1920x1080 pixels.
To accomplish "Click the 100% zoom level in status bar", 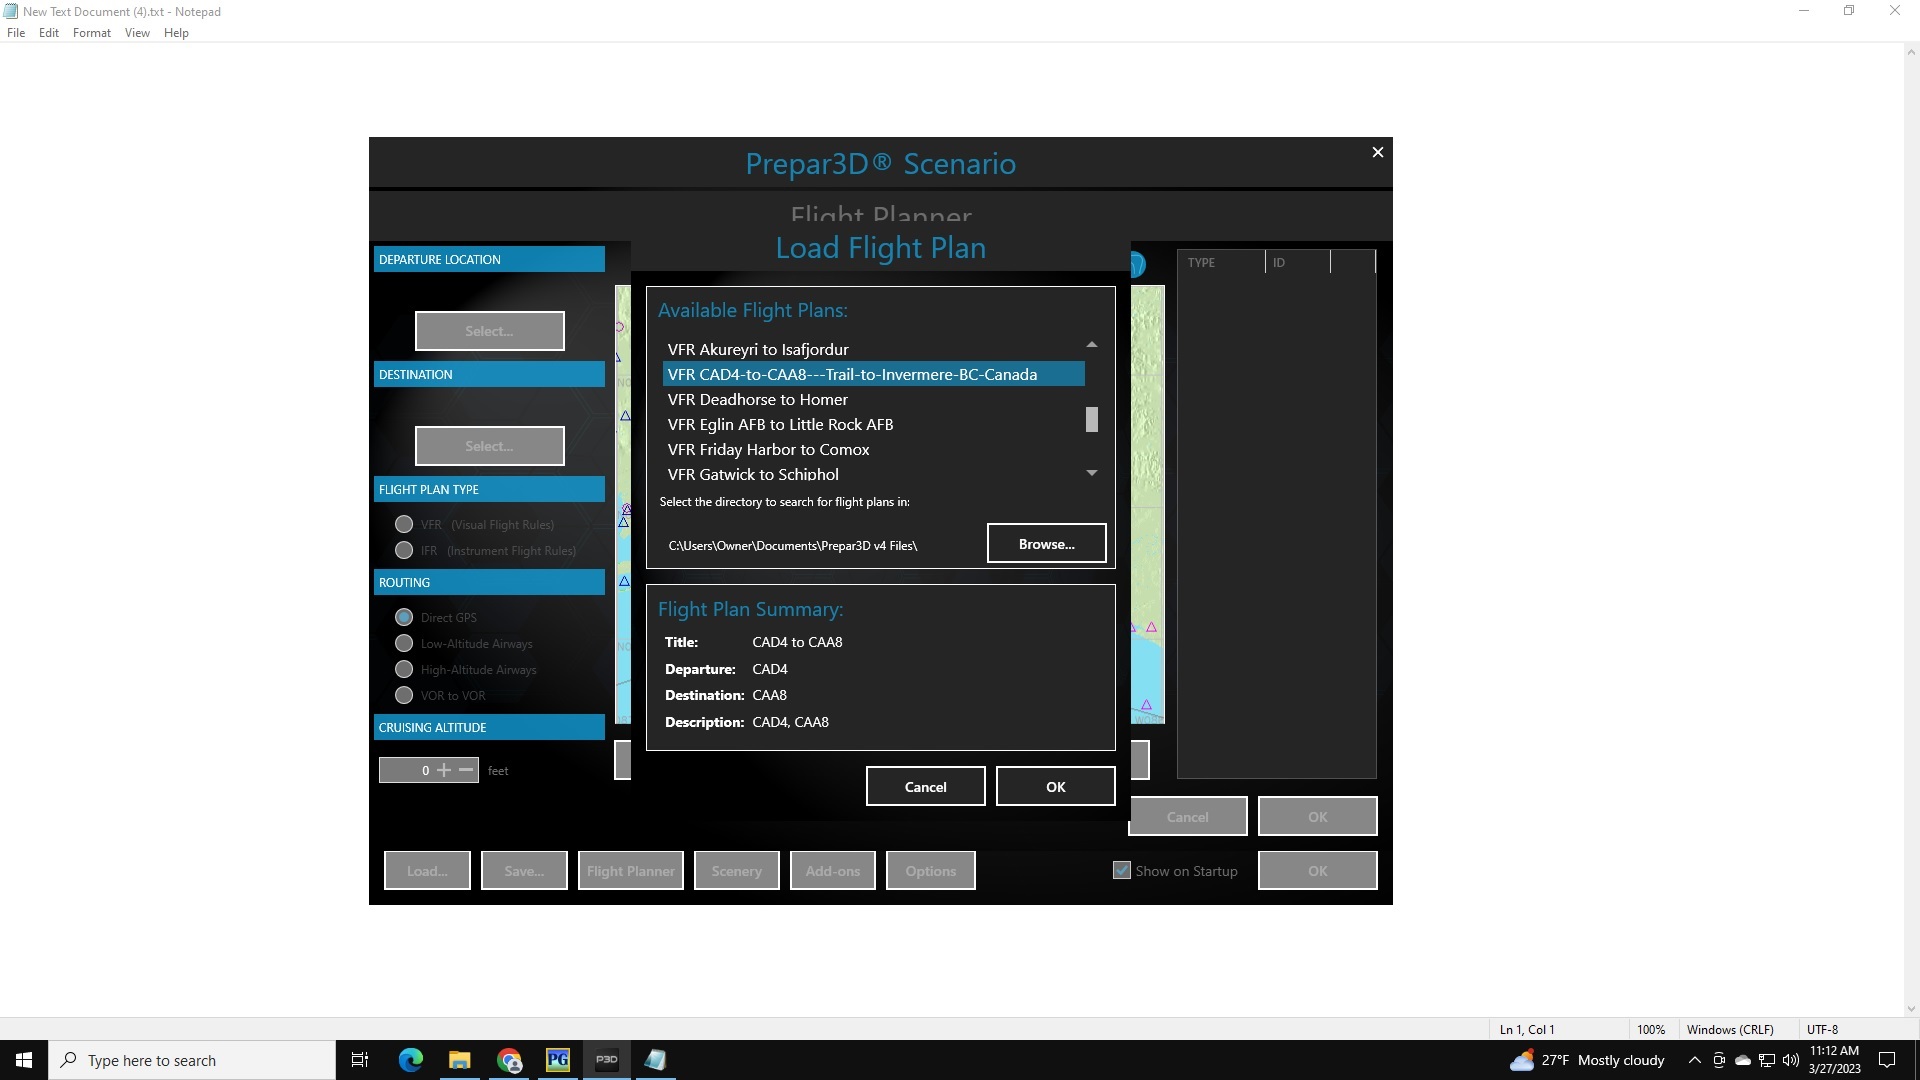I will coord(1651,1029).
